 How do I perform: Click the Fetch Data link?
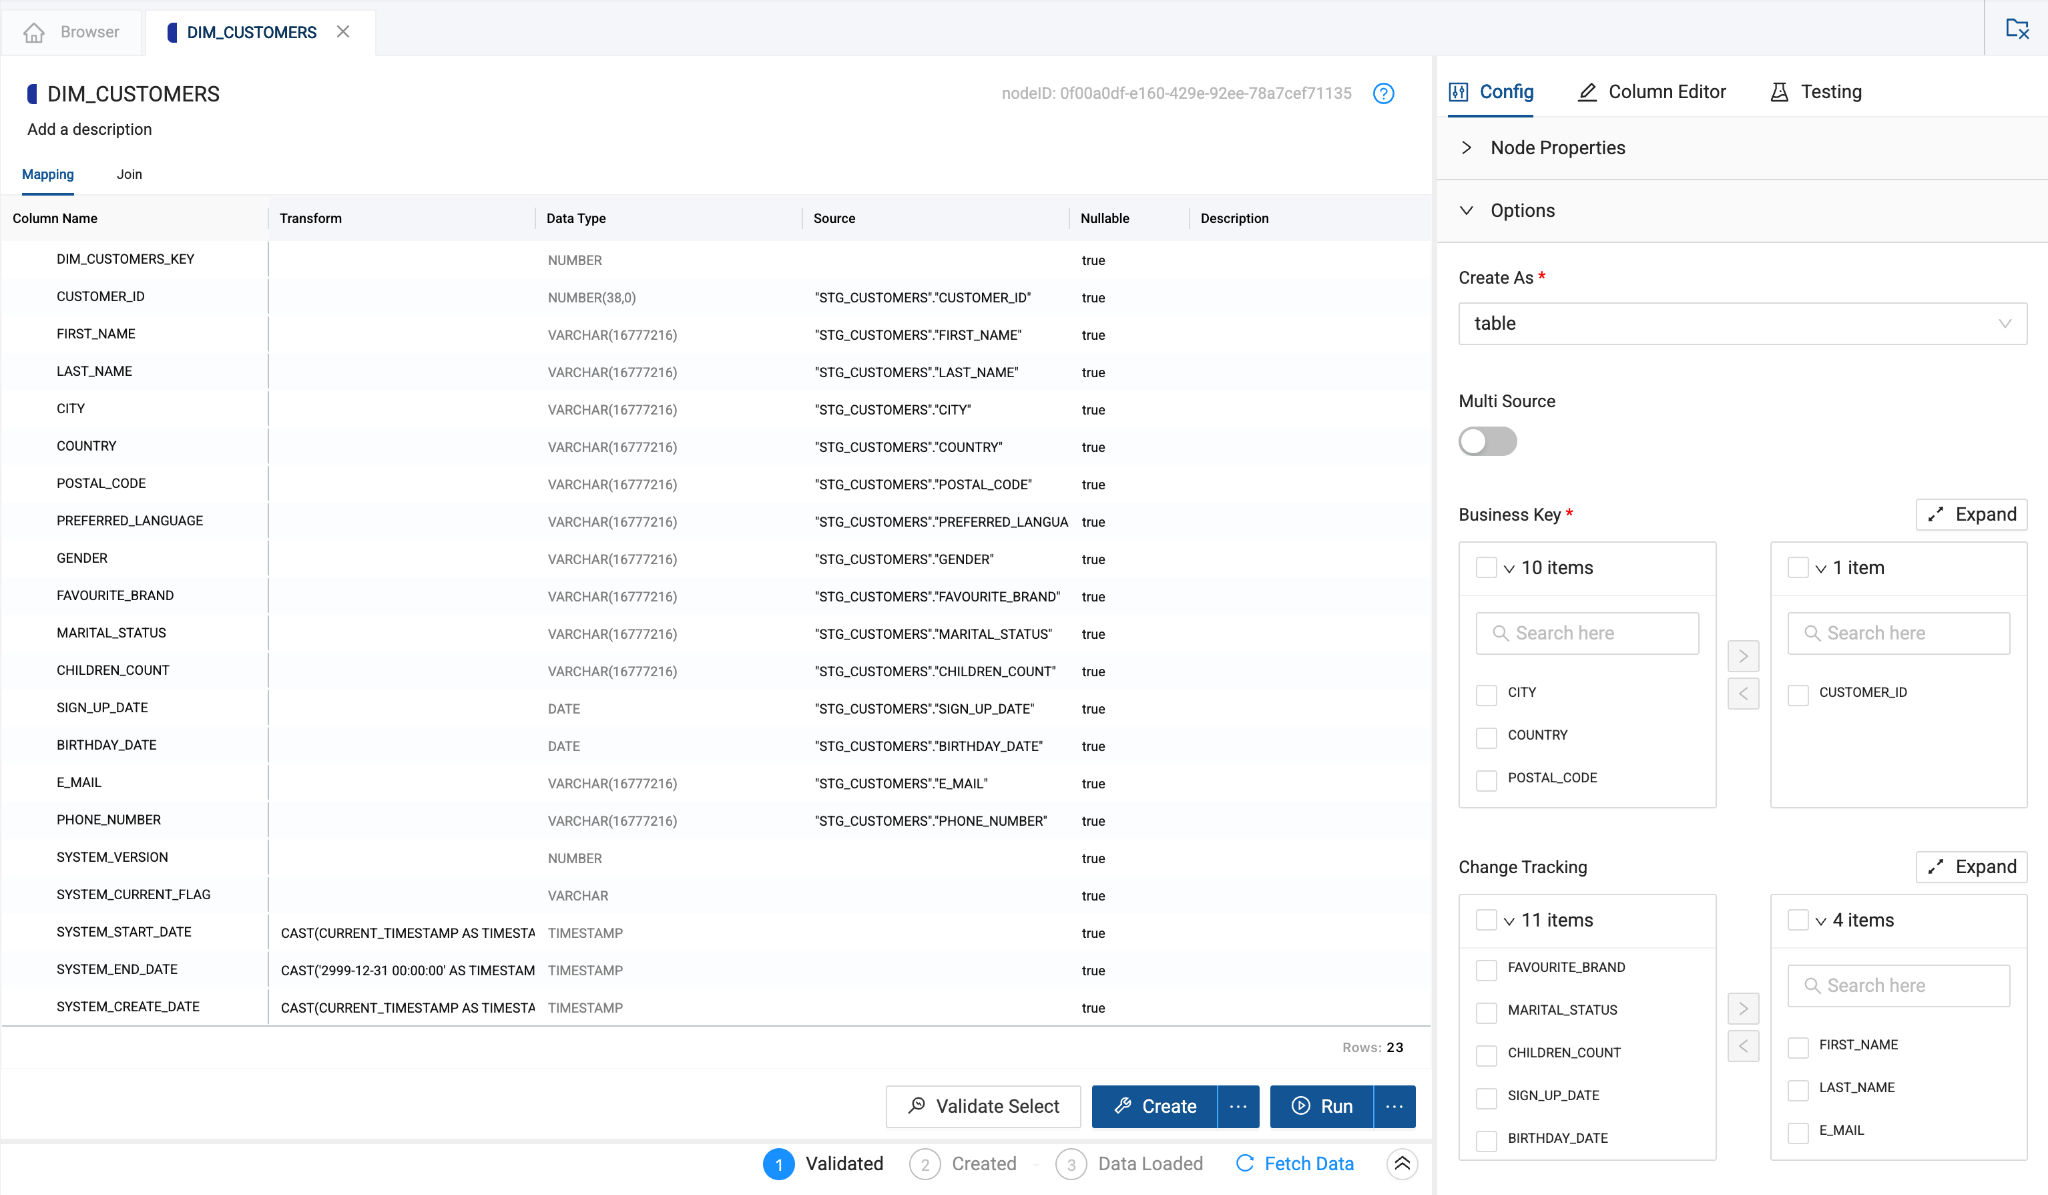[x=1295, y=1163]
